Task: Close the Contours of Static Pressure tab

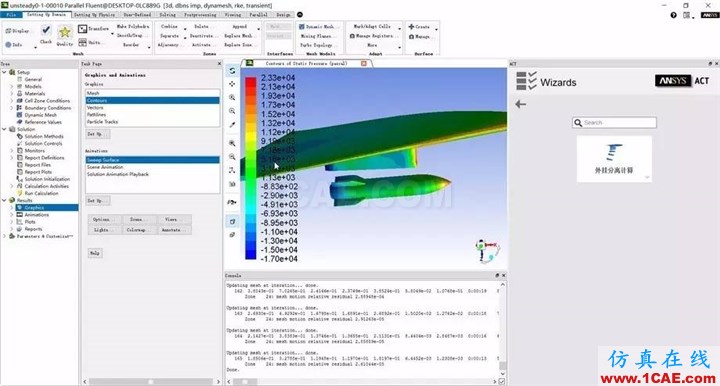Action: coord(364,63)
